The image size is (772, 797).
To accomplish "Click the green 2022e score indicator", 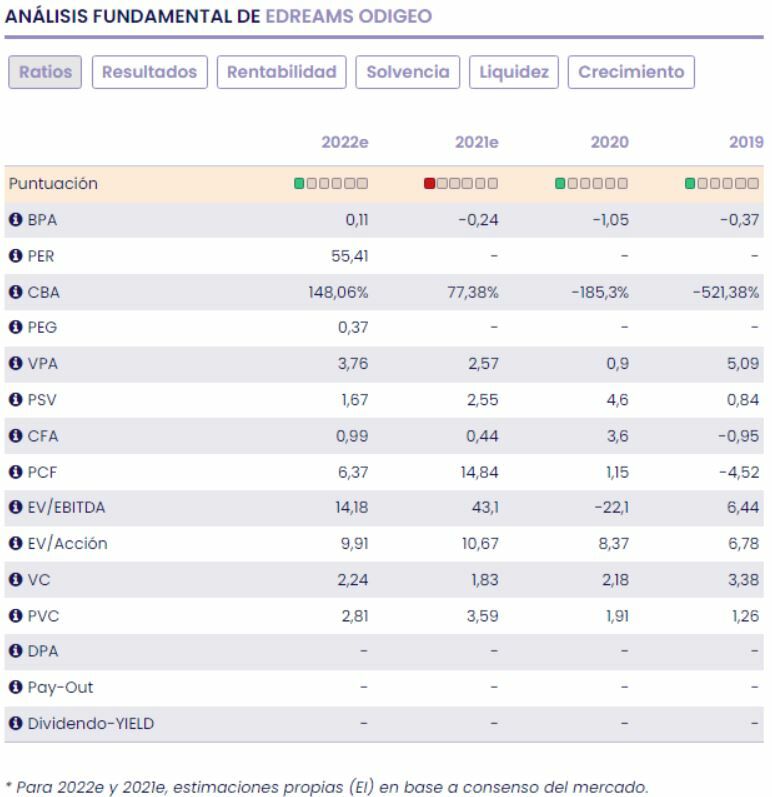I will pos(300,184).
